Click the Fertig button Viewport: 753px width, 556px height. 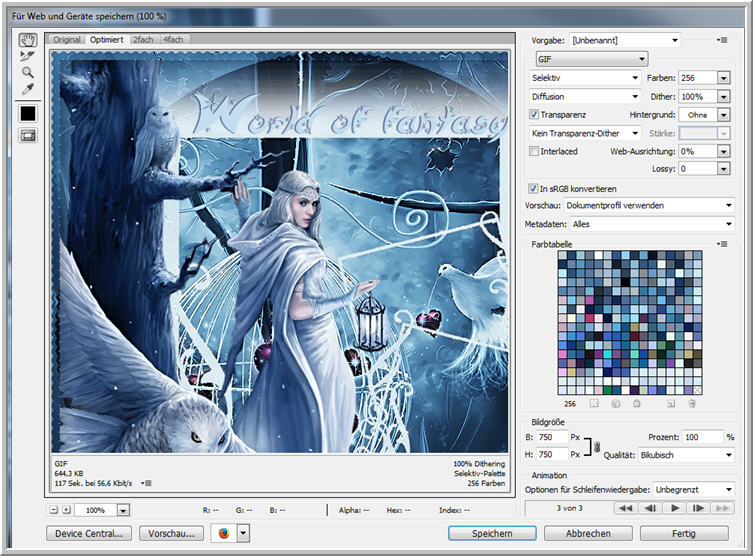[684, 533]
